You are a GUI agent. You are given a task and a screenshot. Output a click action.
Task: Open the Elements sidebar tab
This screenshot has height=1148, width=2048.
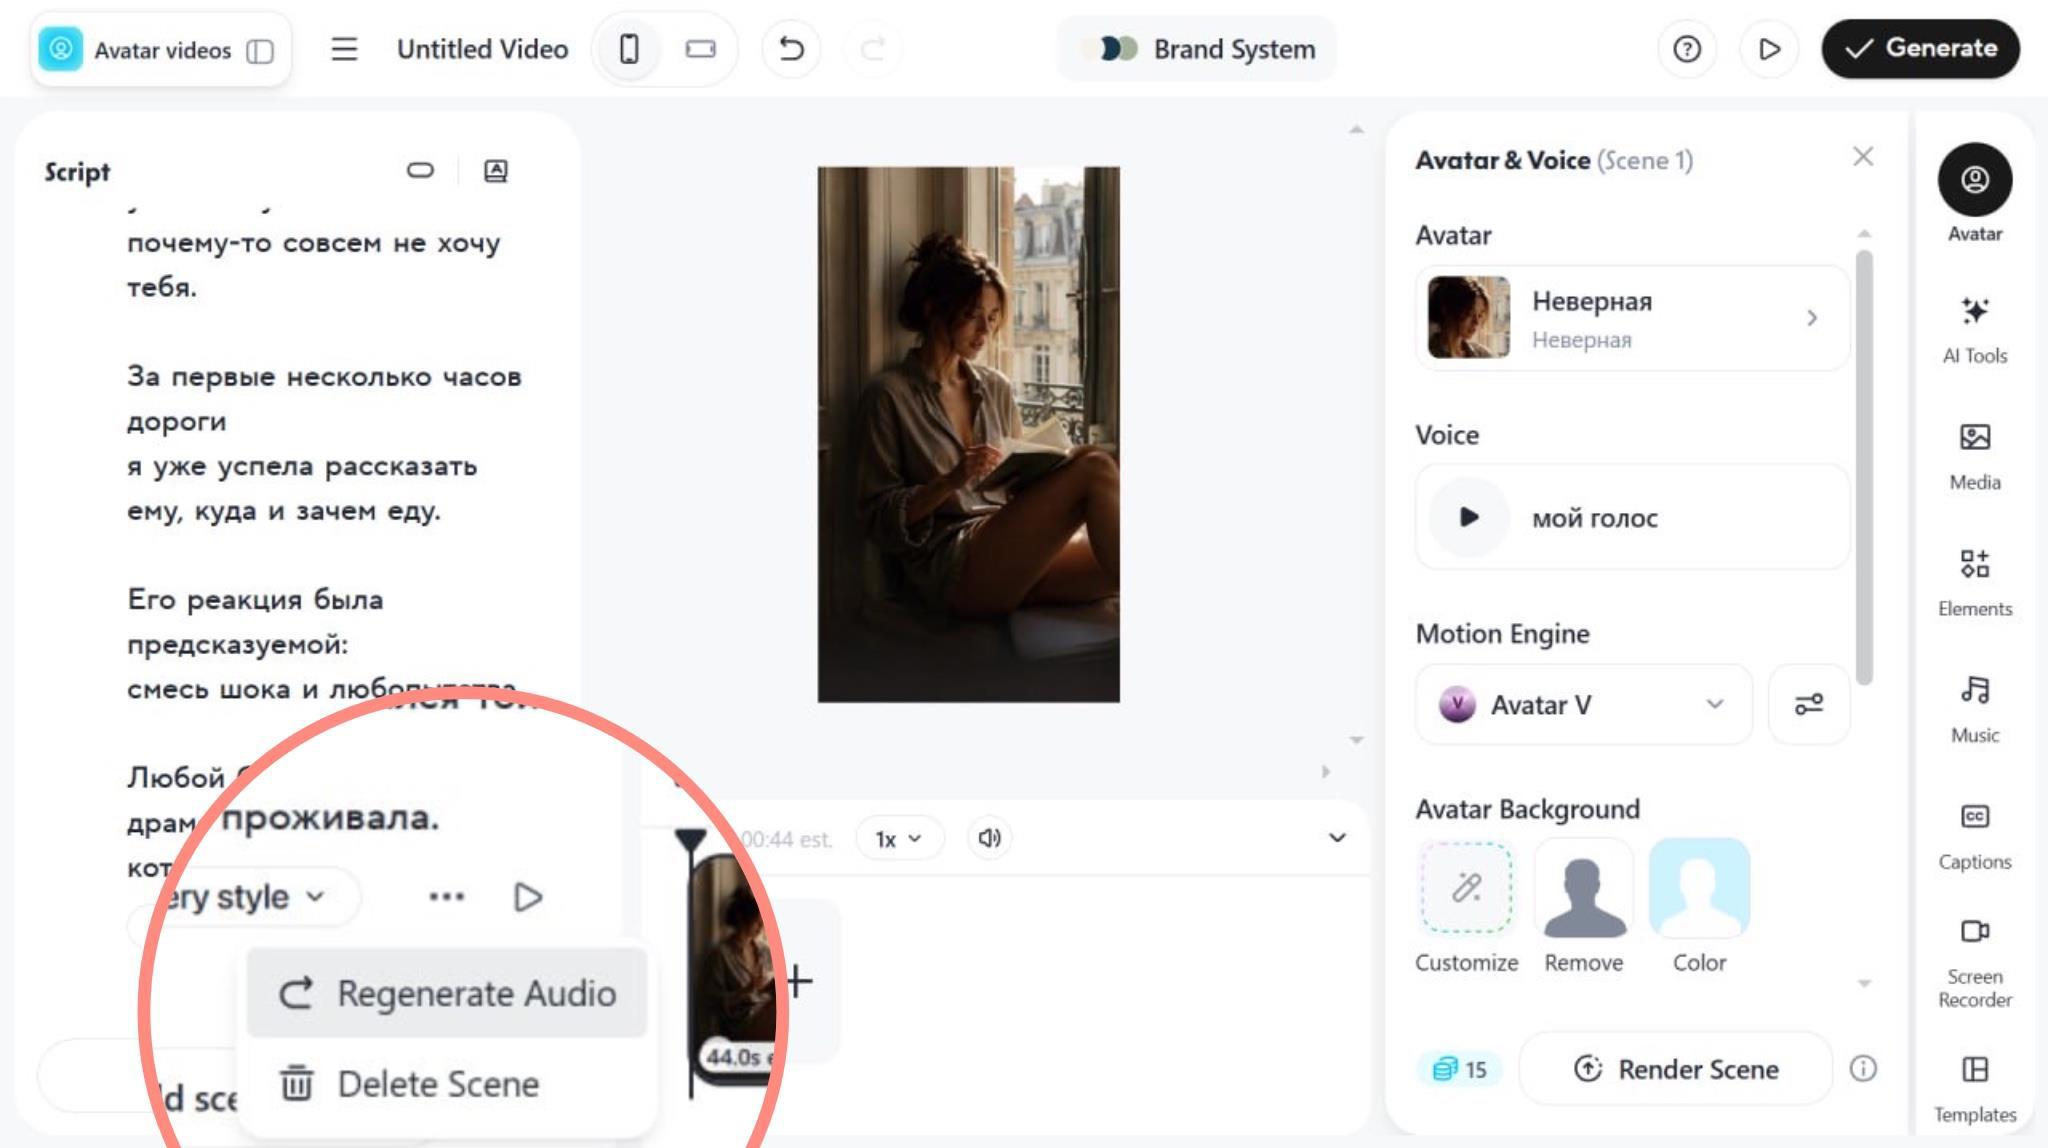click(1975, 583)
